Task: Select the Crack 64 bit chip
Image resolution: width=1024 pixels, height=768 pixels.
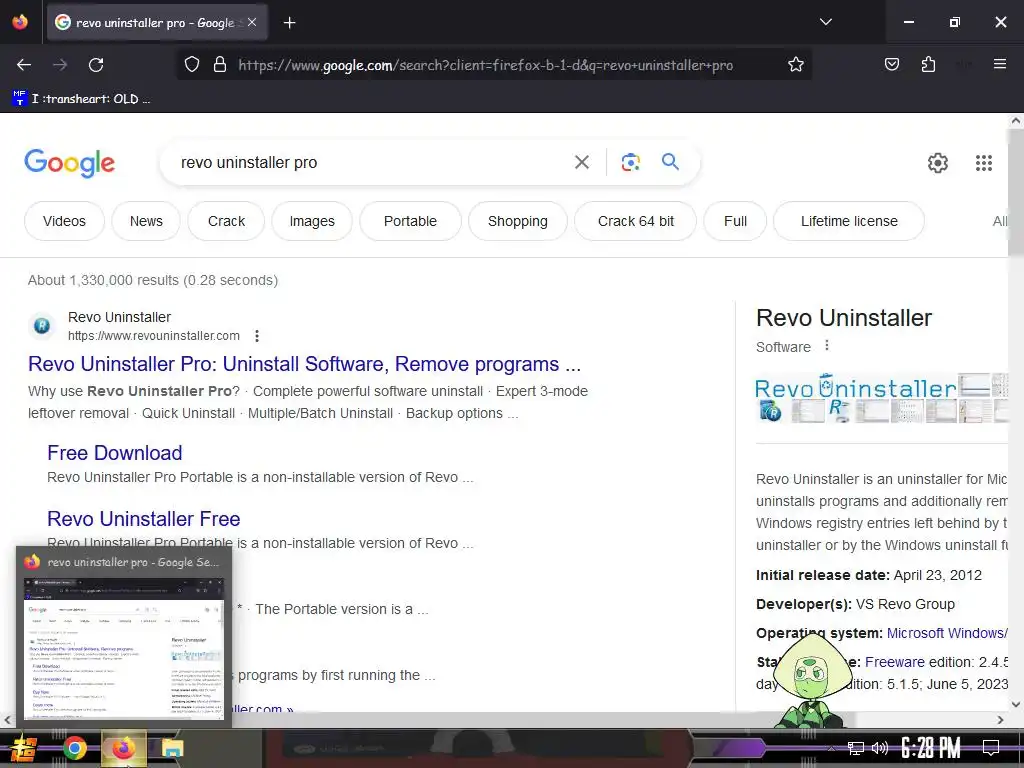Action: tap(635, 221)
